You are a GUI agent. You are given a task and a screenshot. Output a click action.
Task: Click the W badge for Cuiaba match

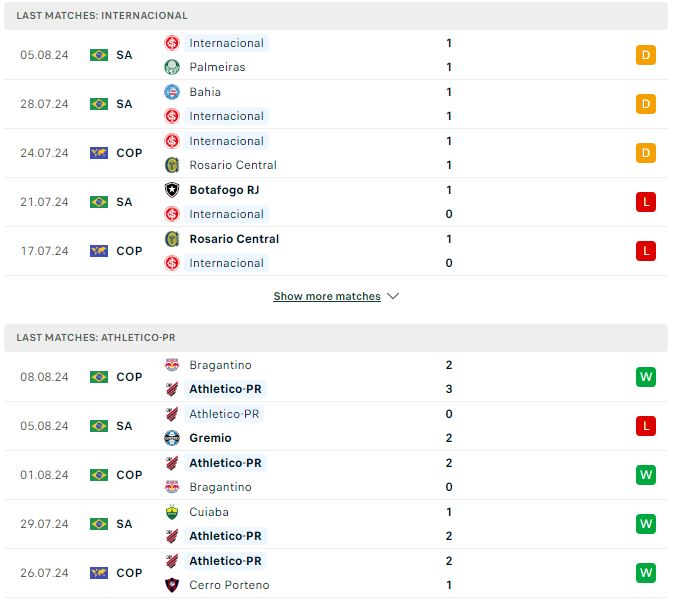coord(646,524)
